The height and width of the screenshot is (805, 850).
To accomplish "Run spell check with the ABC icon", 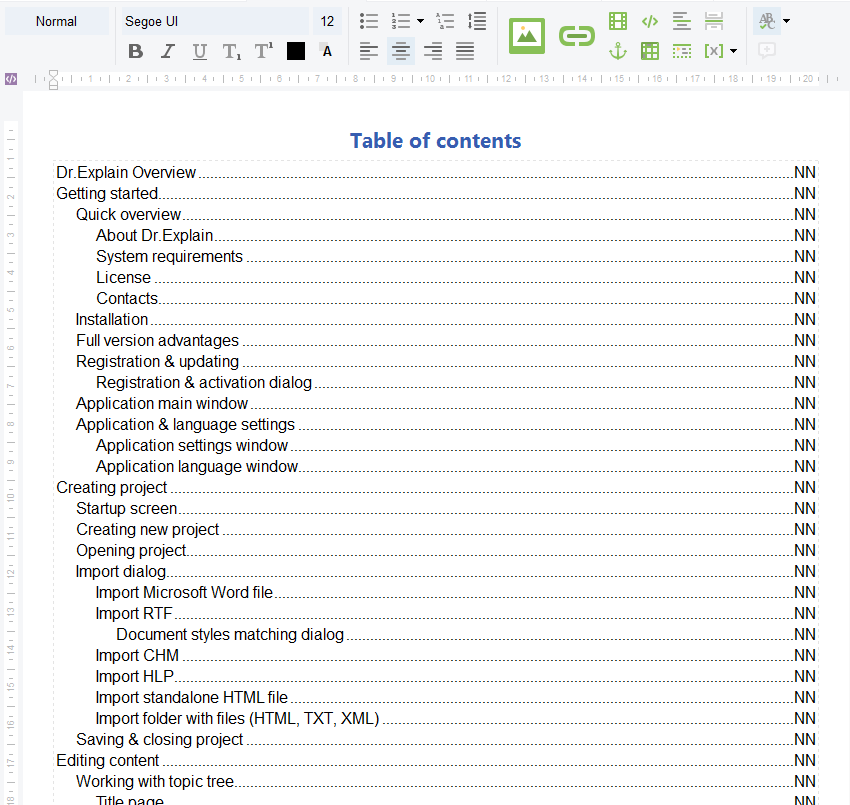I will pos(767,21).
